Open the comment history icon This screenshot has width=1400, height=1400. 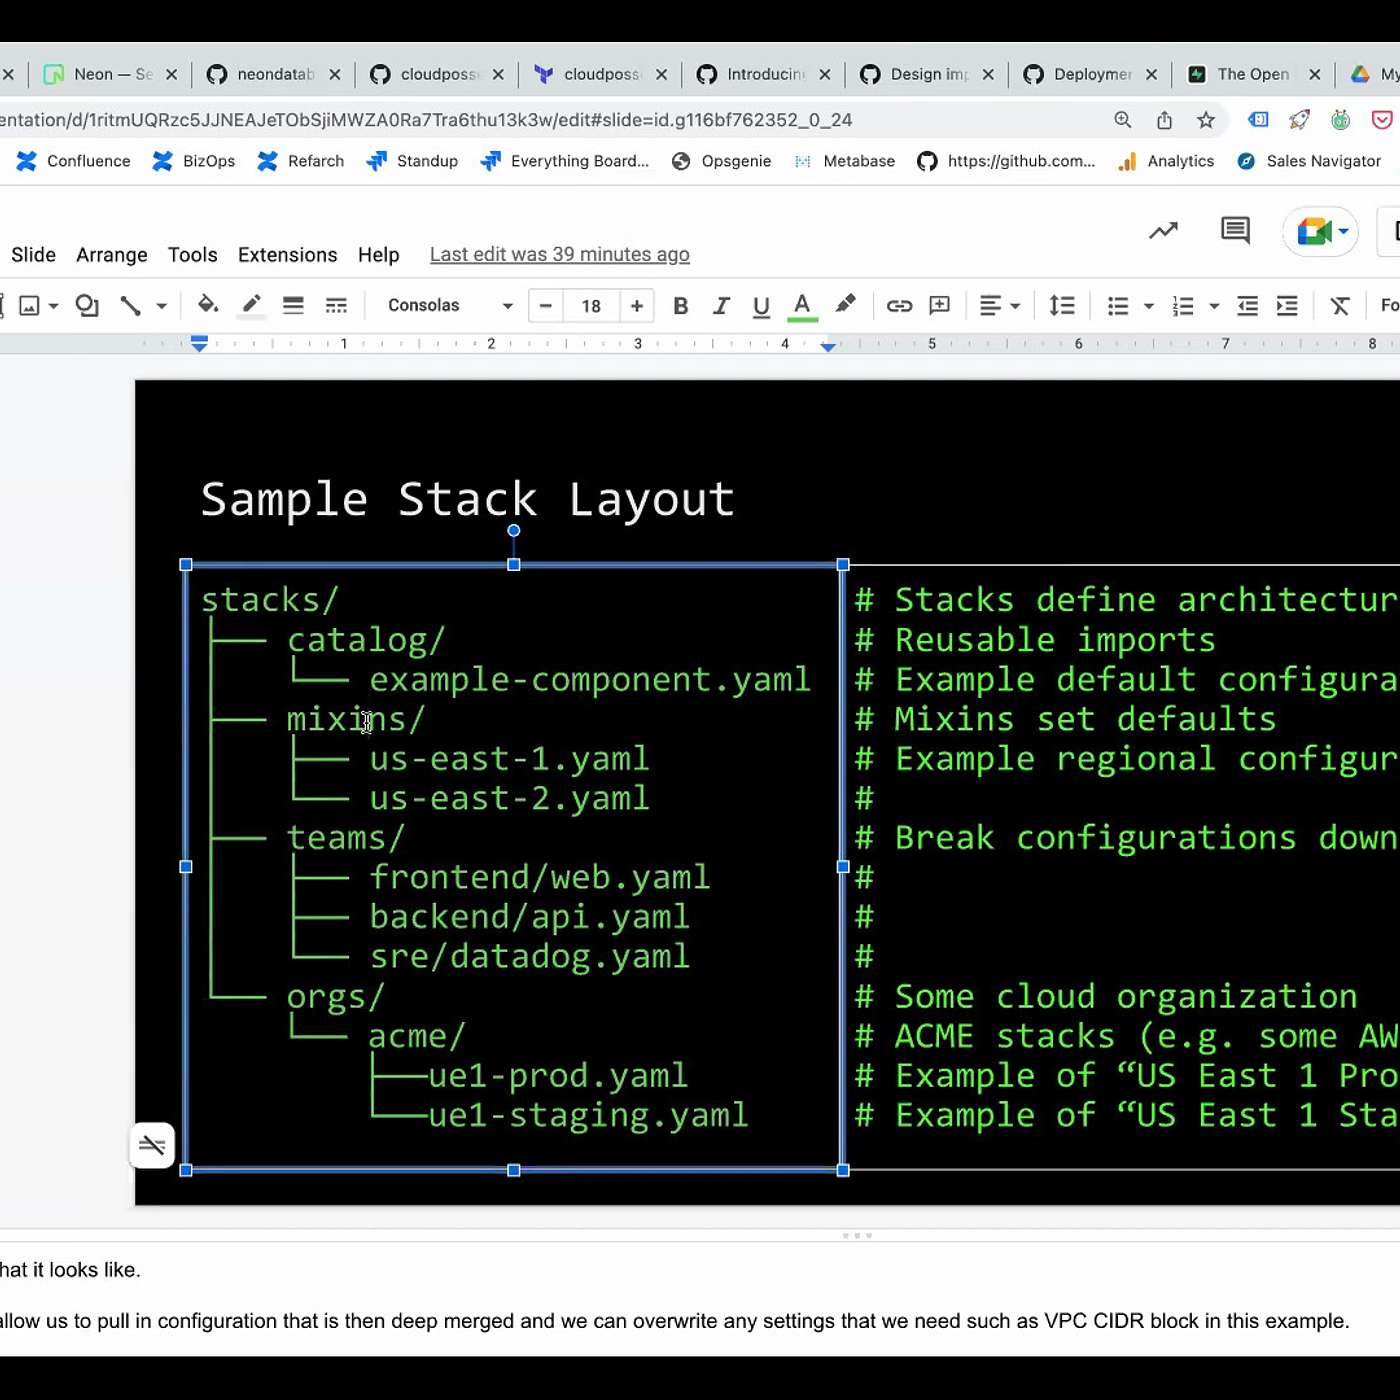tap(1235, 231)
